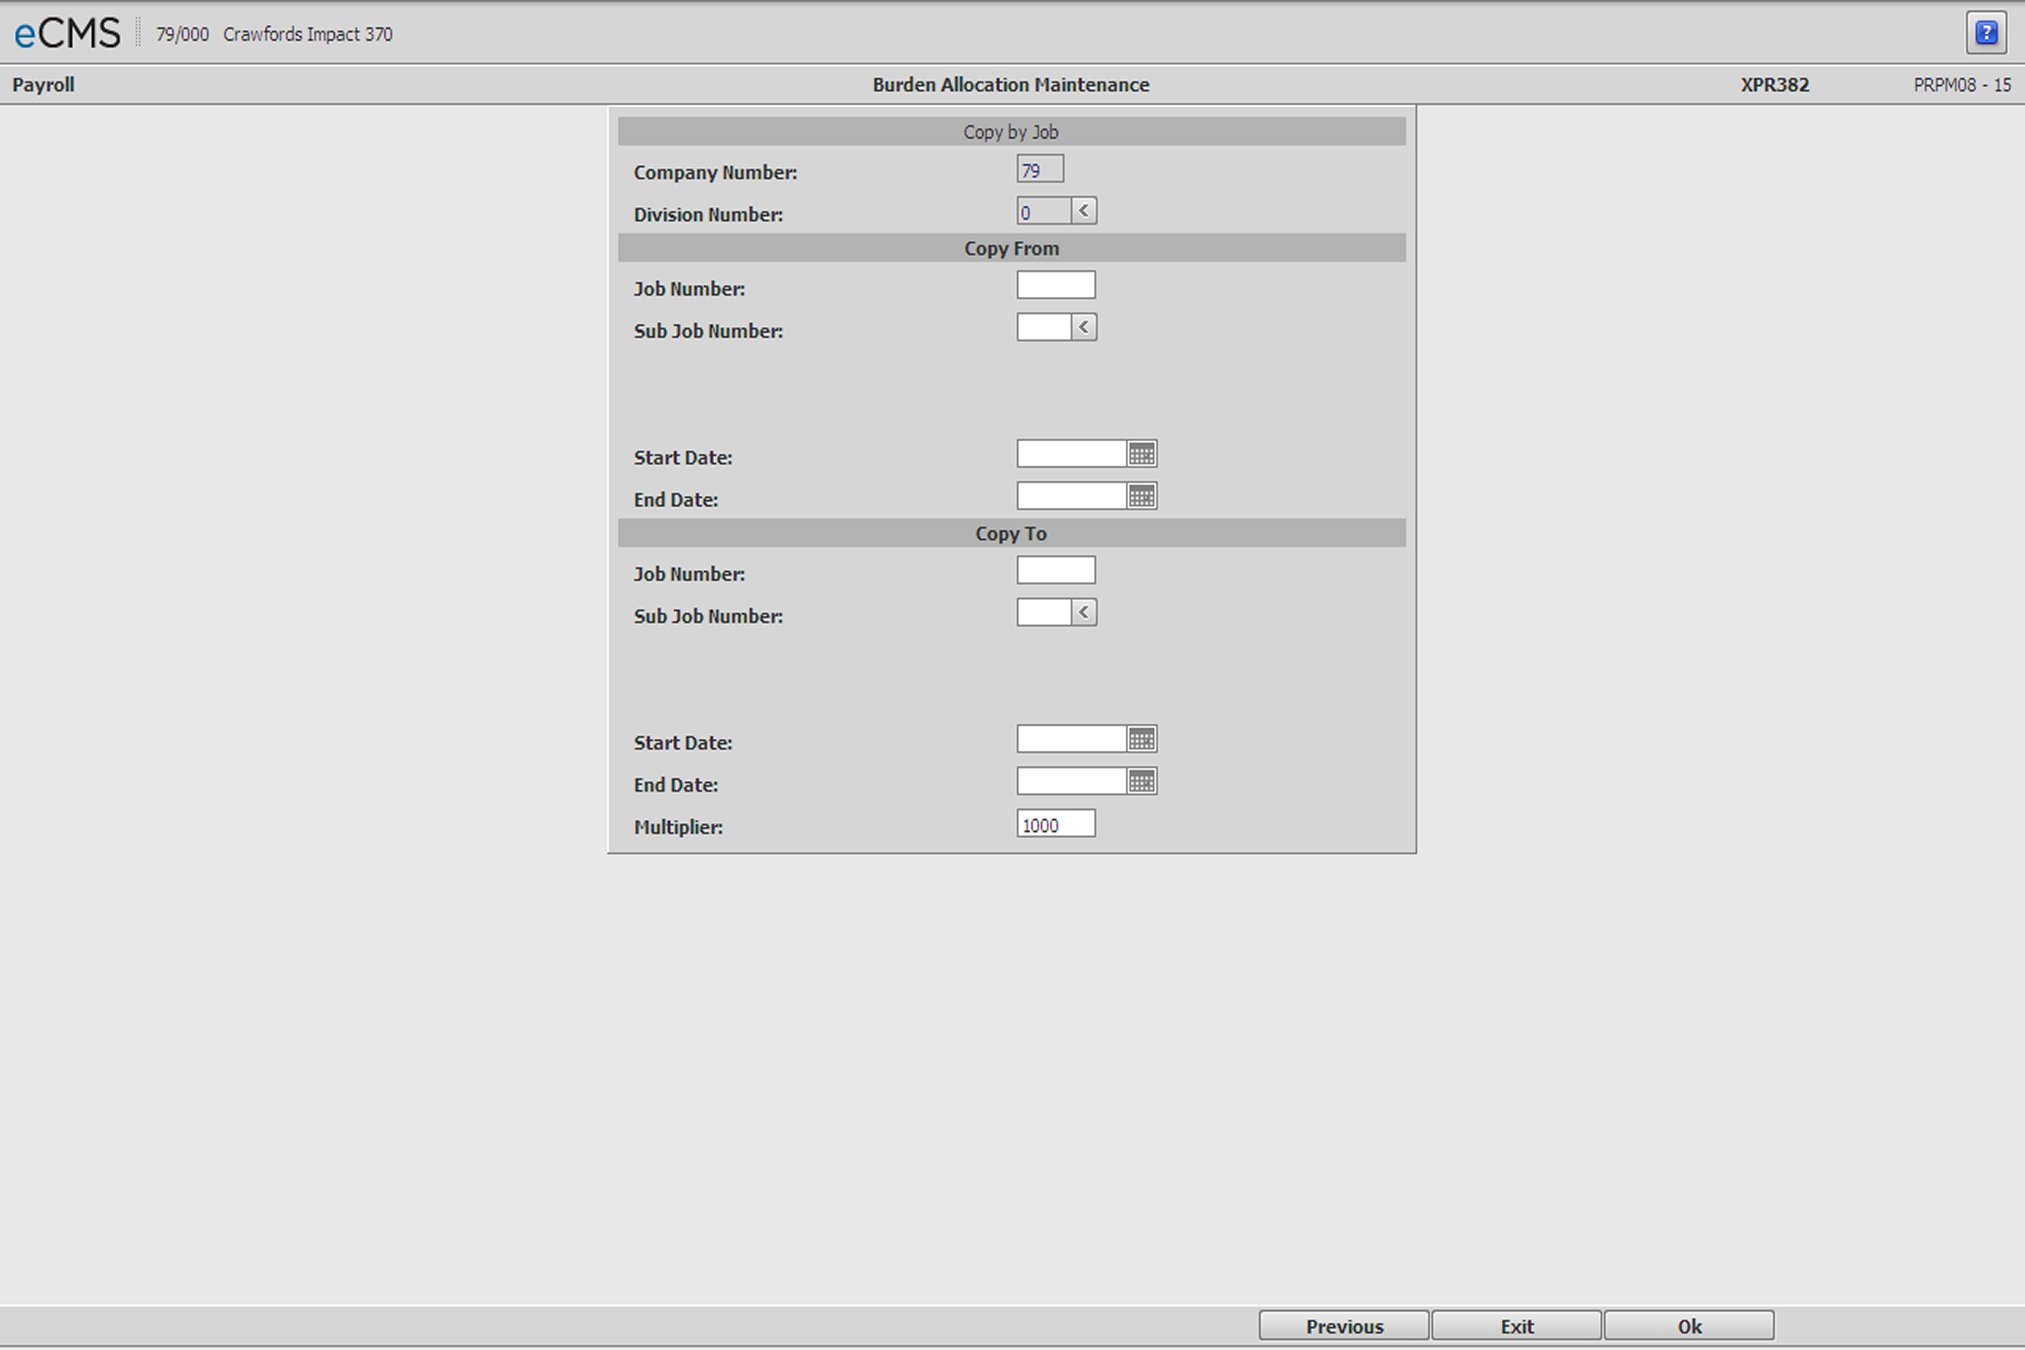
Task: Click the Copy To End Date text box
Action: (x=1072, y=780)
